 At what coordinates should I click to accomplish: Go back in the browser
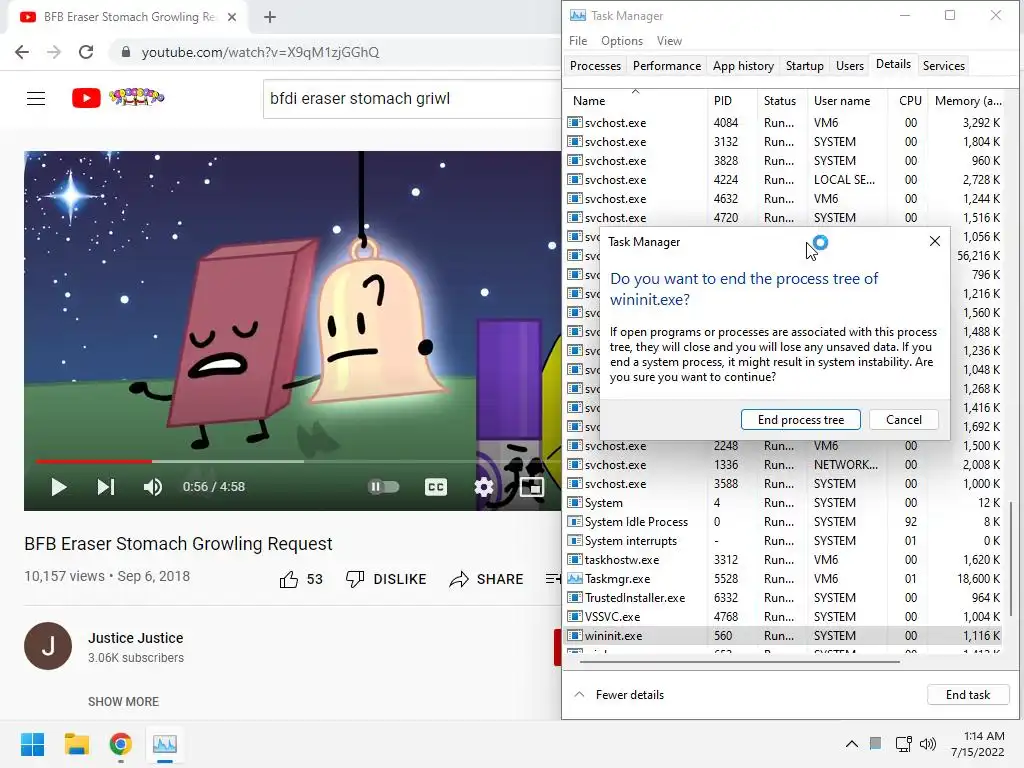(x=22, y=52)
